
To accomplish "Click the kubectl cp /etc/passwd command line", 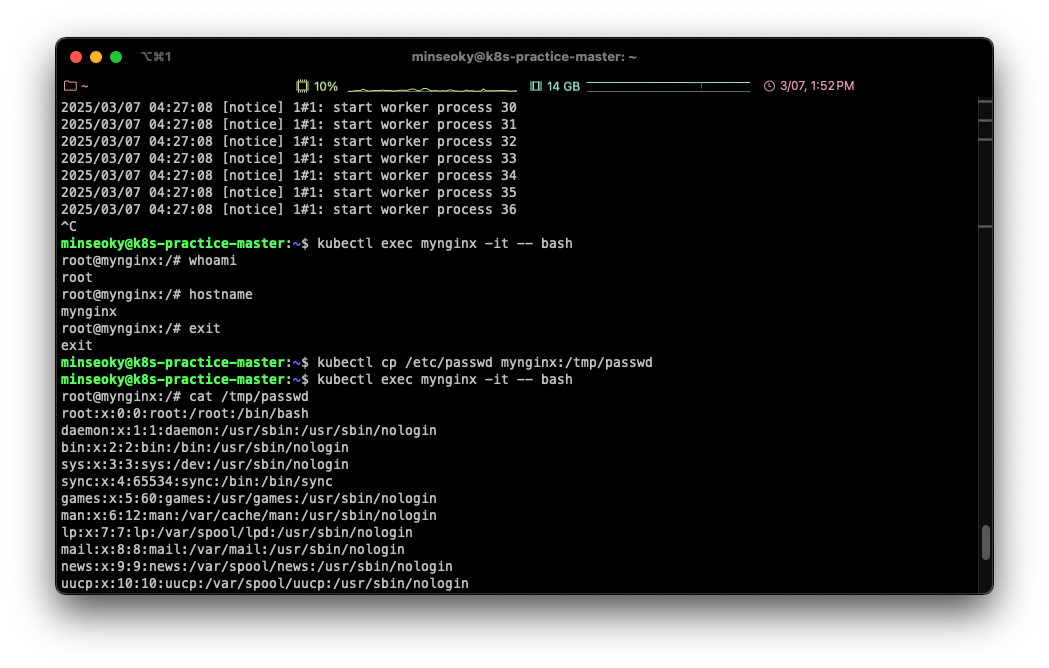I will [x=484, y=362].
